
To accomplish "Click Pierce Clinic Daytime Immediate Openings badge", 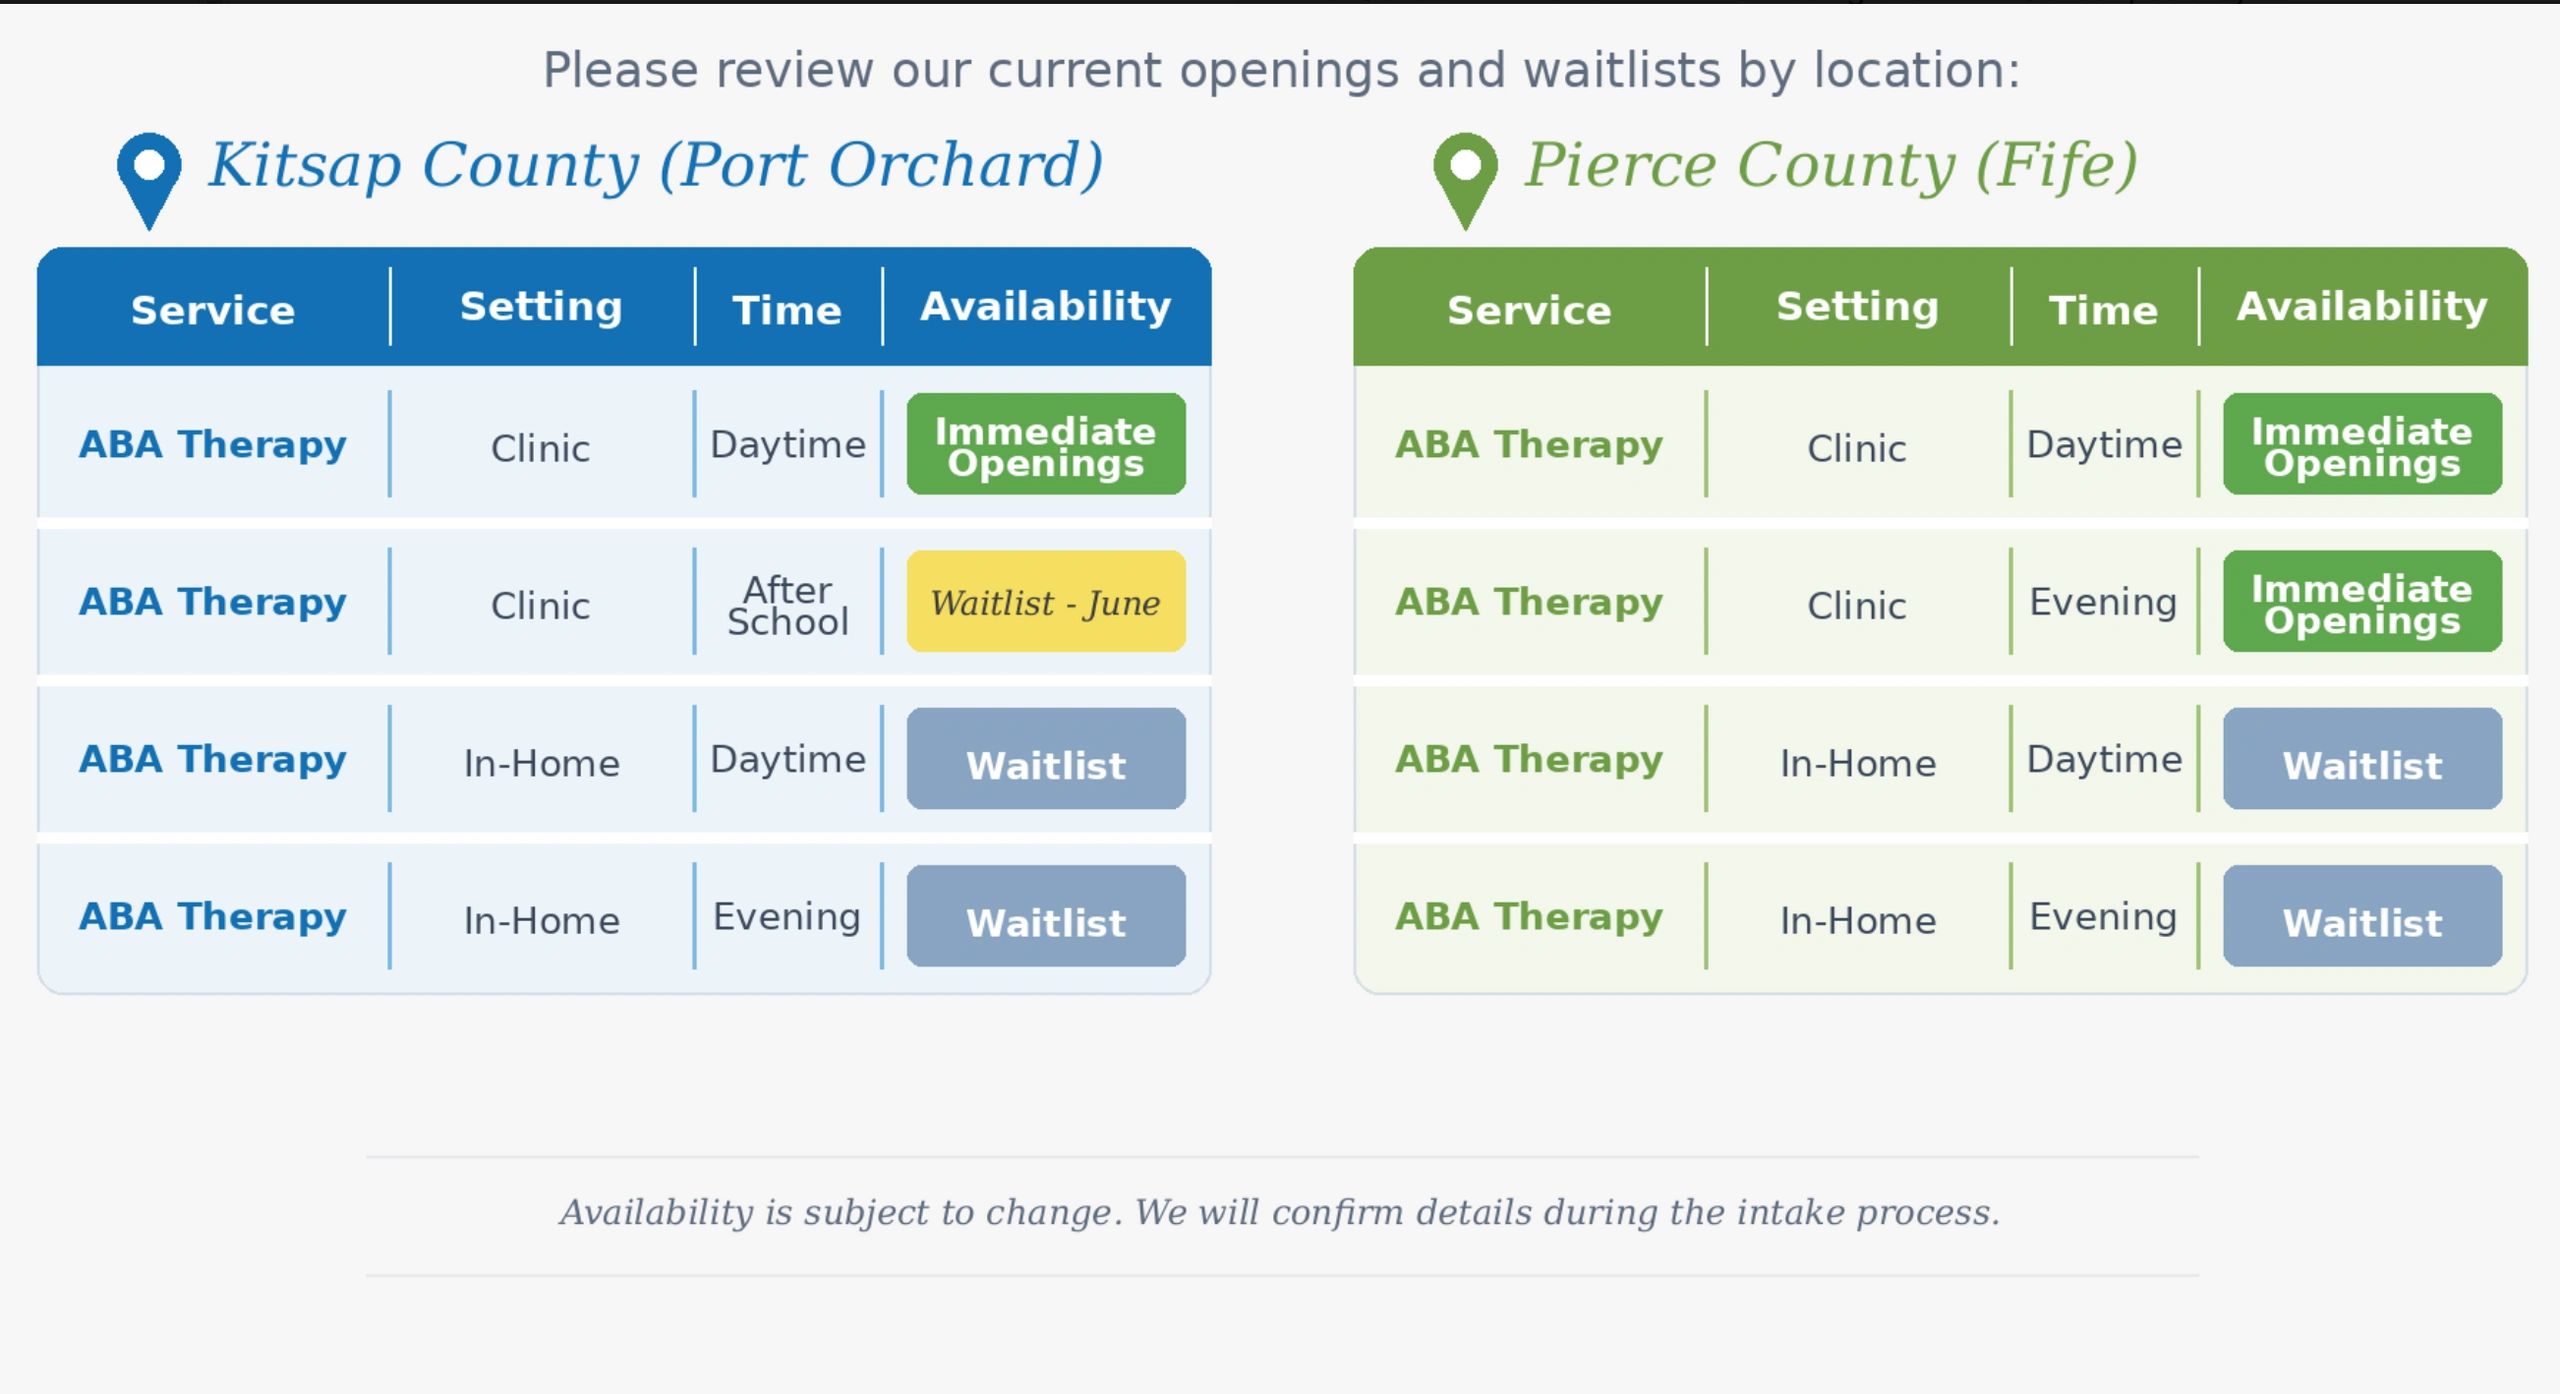I will (x=2362, y=445).
